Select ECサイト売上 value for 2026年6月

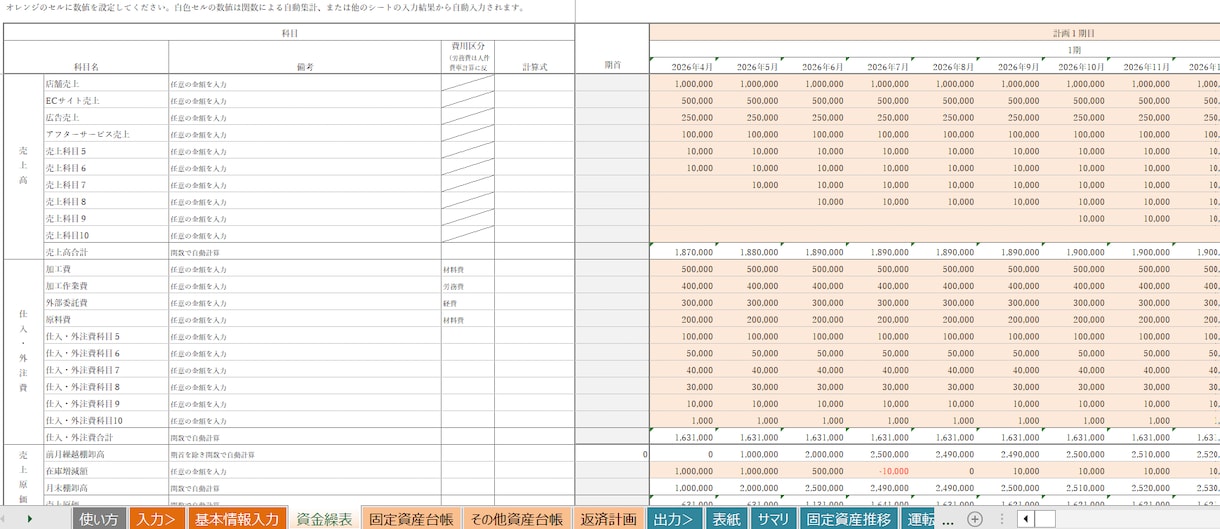[812, 100]
